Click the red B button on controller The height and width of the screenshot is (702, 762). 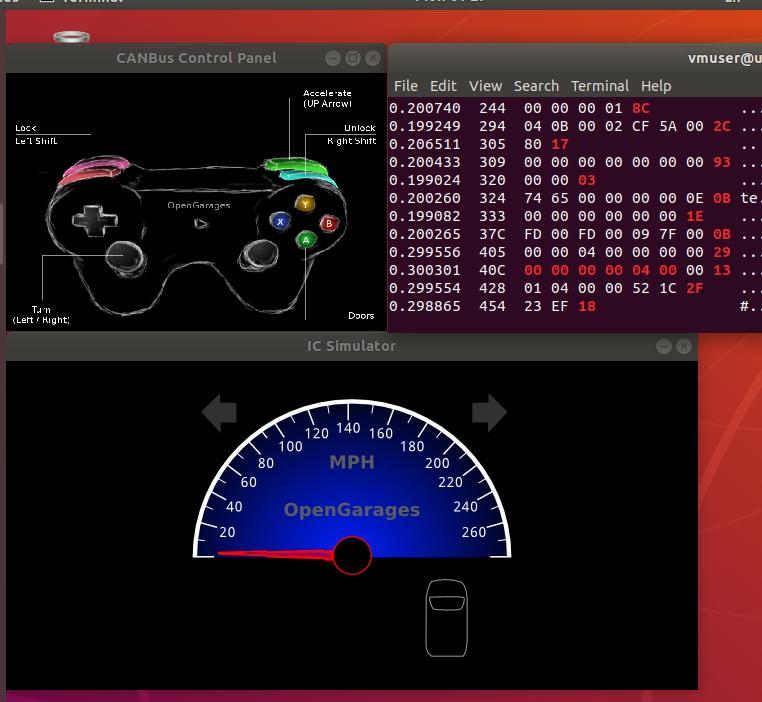329,223
